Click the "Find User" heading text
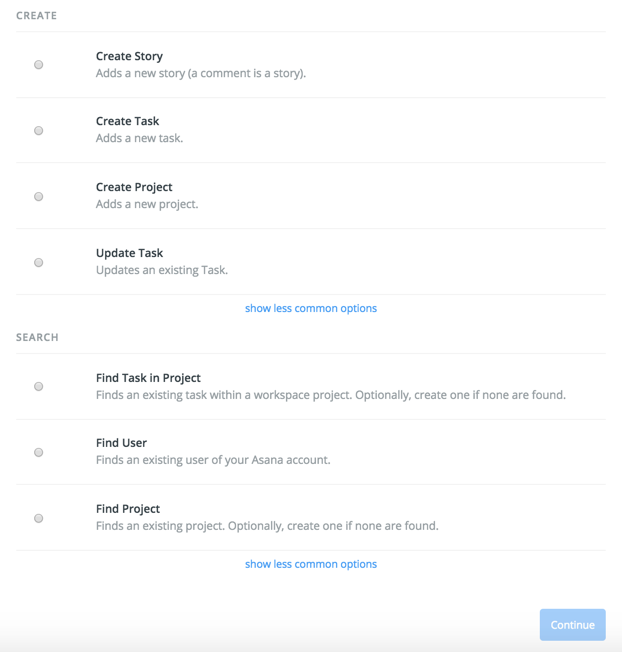Screen dimensions: 622x652 (121, 443)
